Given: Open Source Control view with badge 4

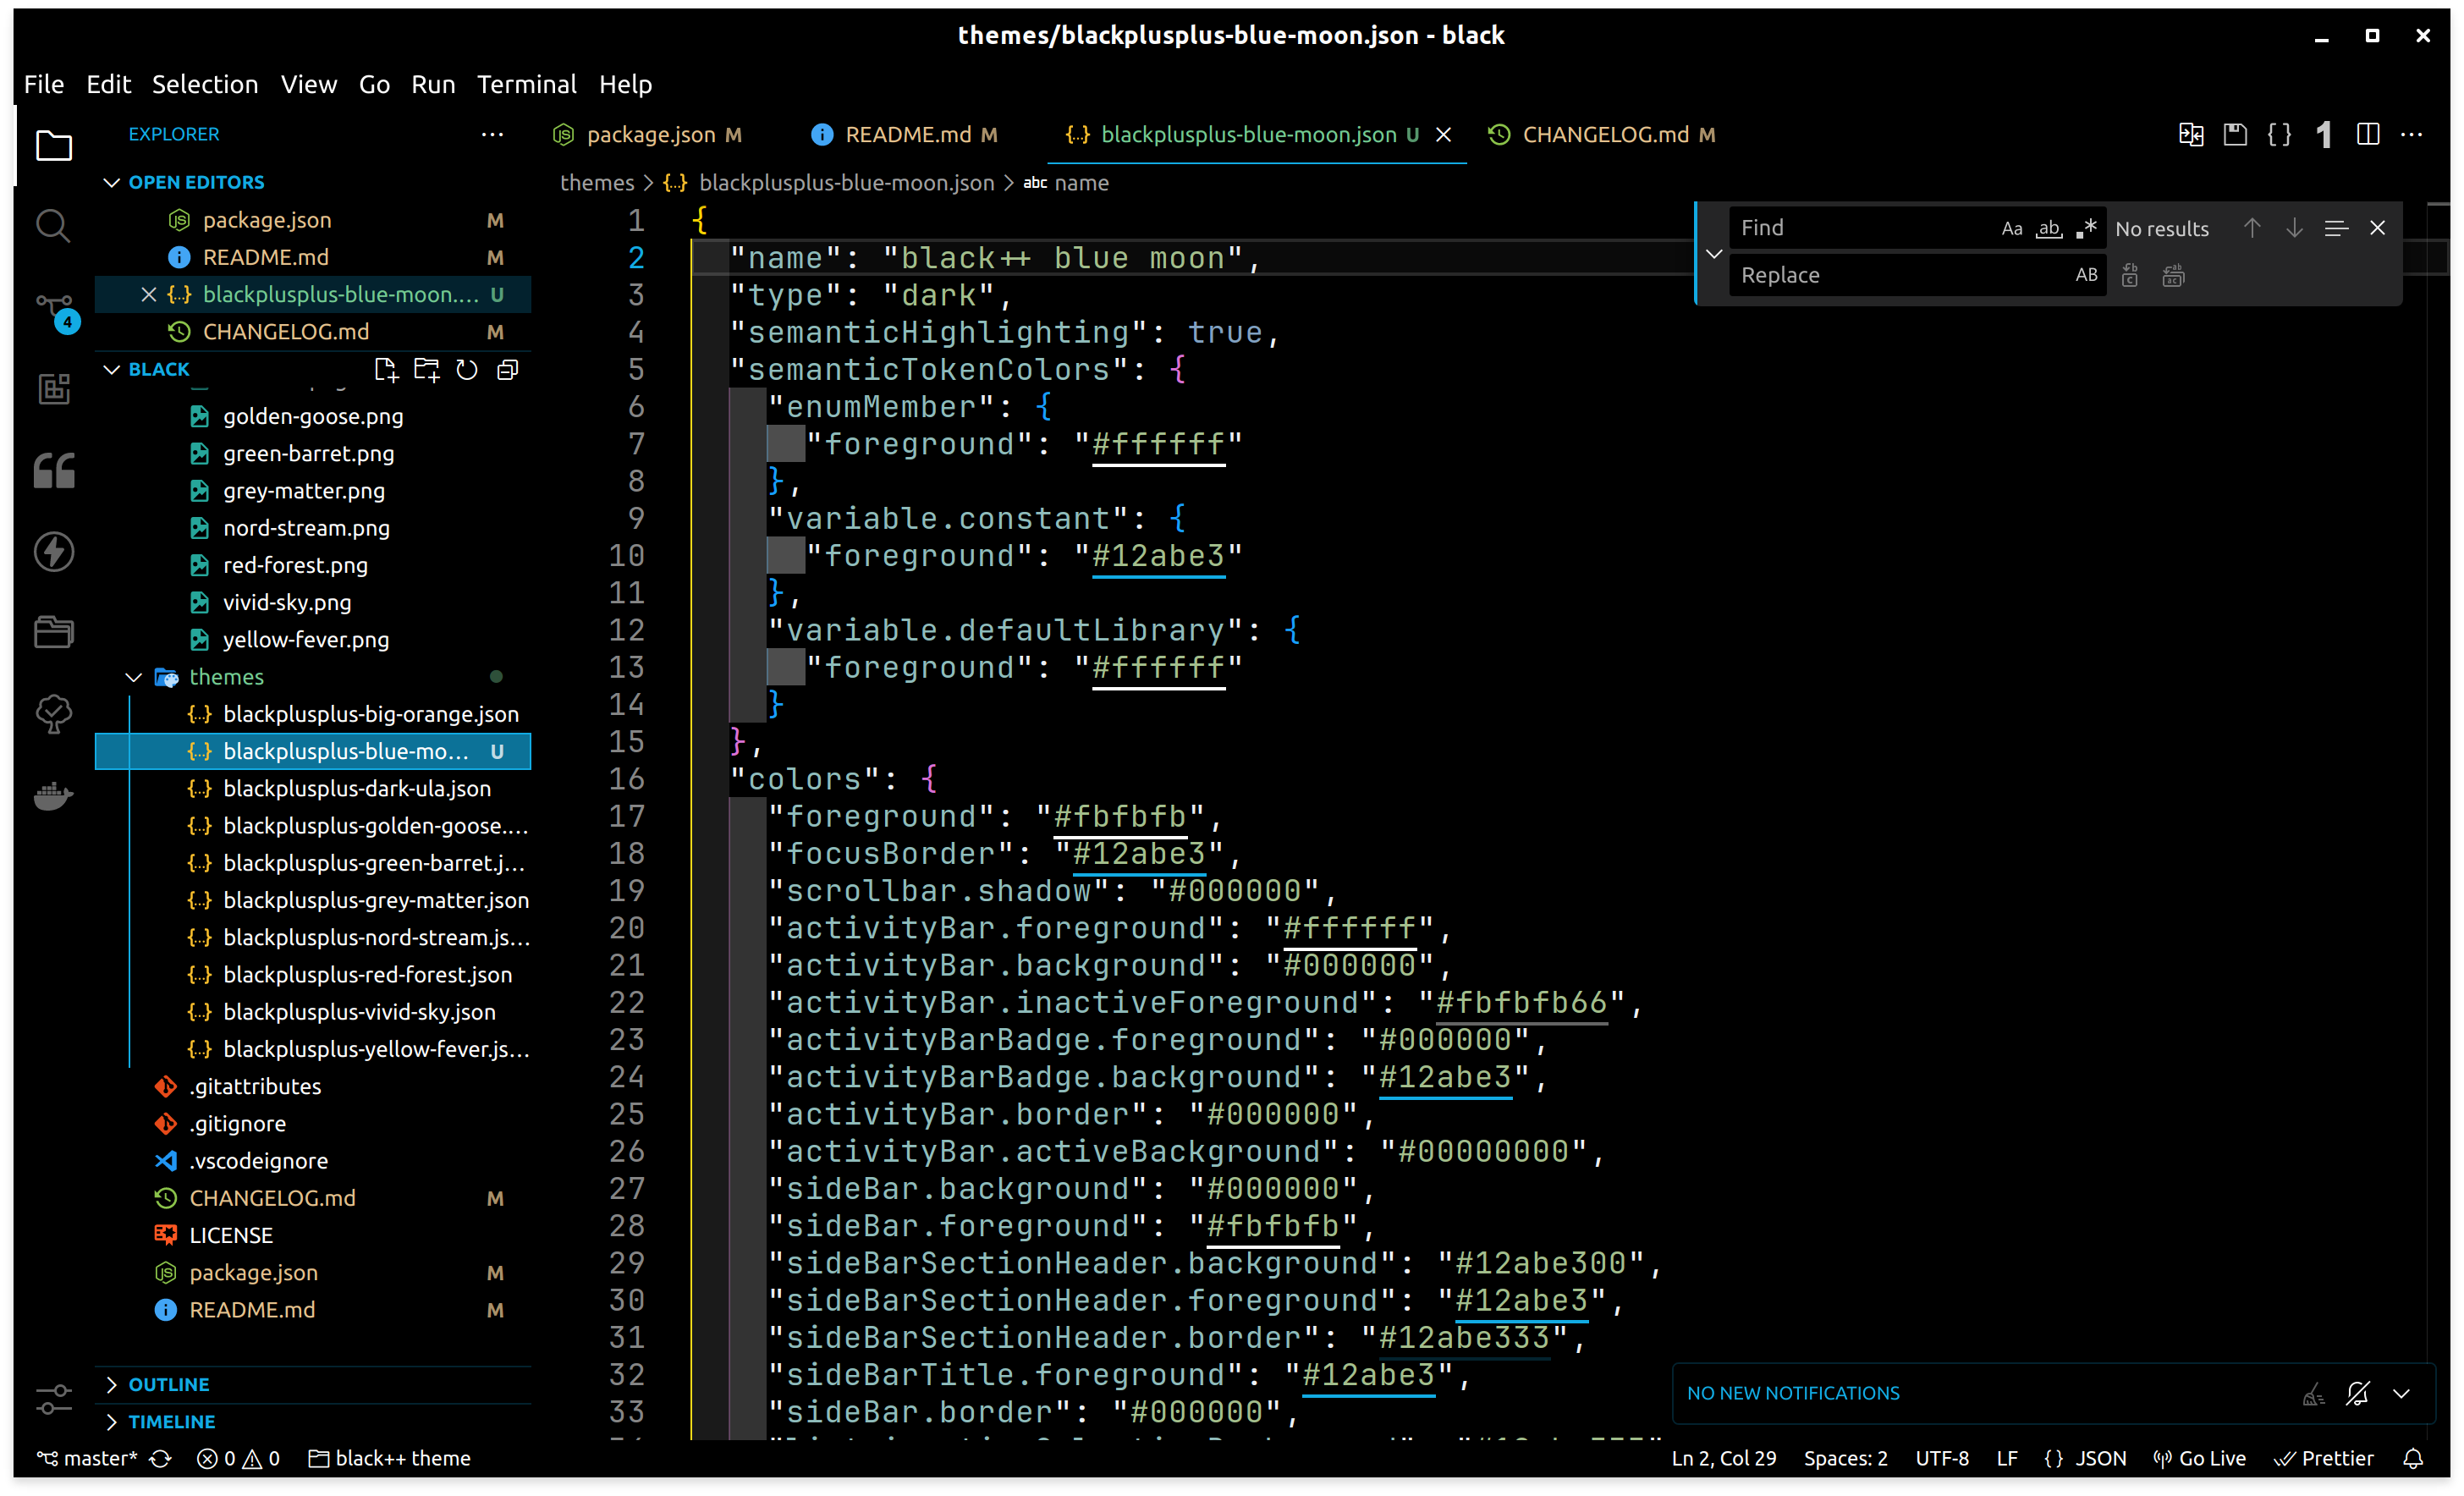Looking at the screenshot, I should [x=55, y=311].
